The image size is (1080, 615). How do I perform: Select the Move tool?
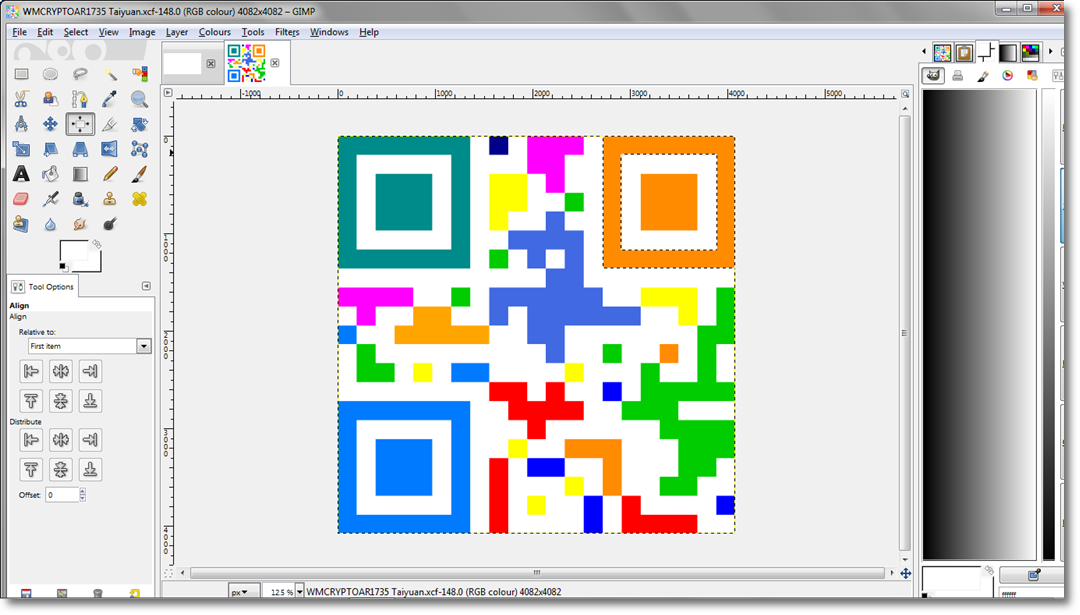[x=50, y=124]
